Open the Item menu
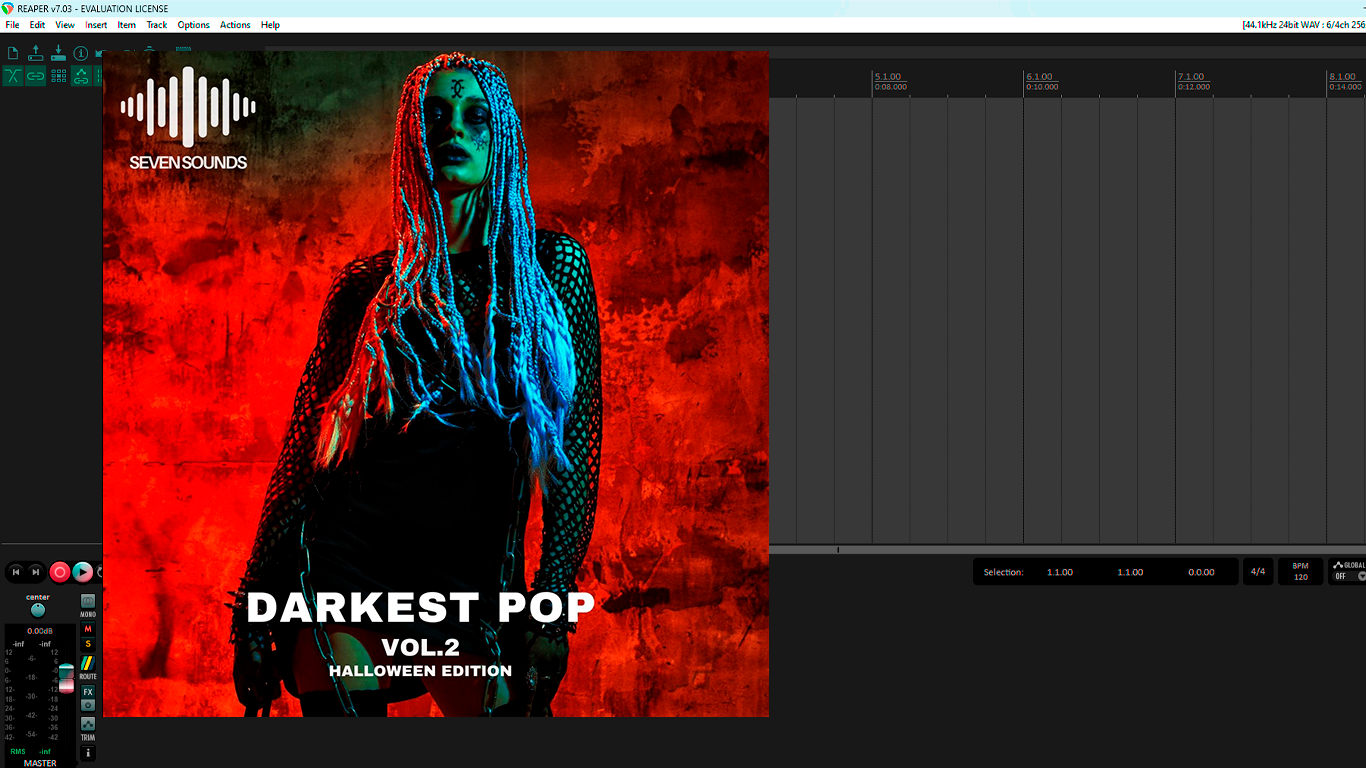This screenshot has height=768, width=1366. pyautogui.click(x=127, y=25)
